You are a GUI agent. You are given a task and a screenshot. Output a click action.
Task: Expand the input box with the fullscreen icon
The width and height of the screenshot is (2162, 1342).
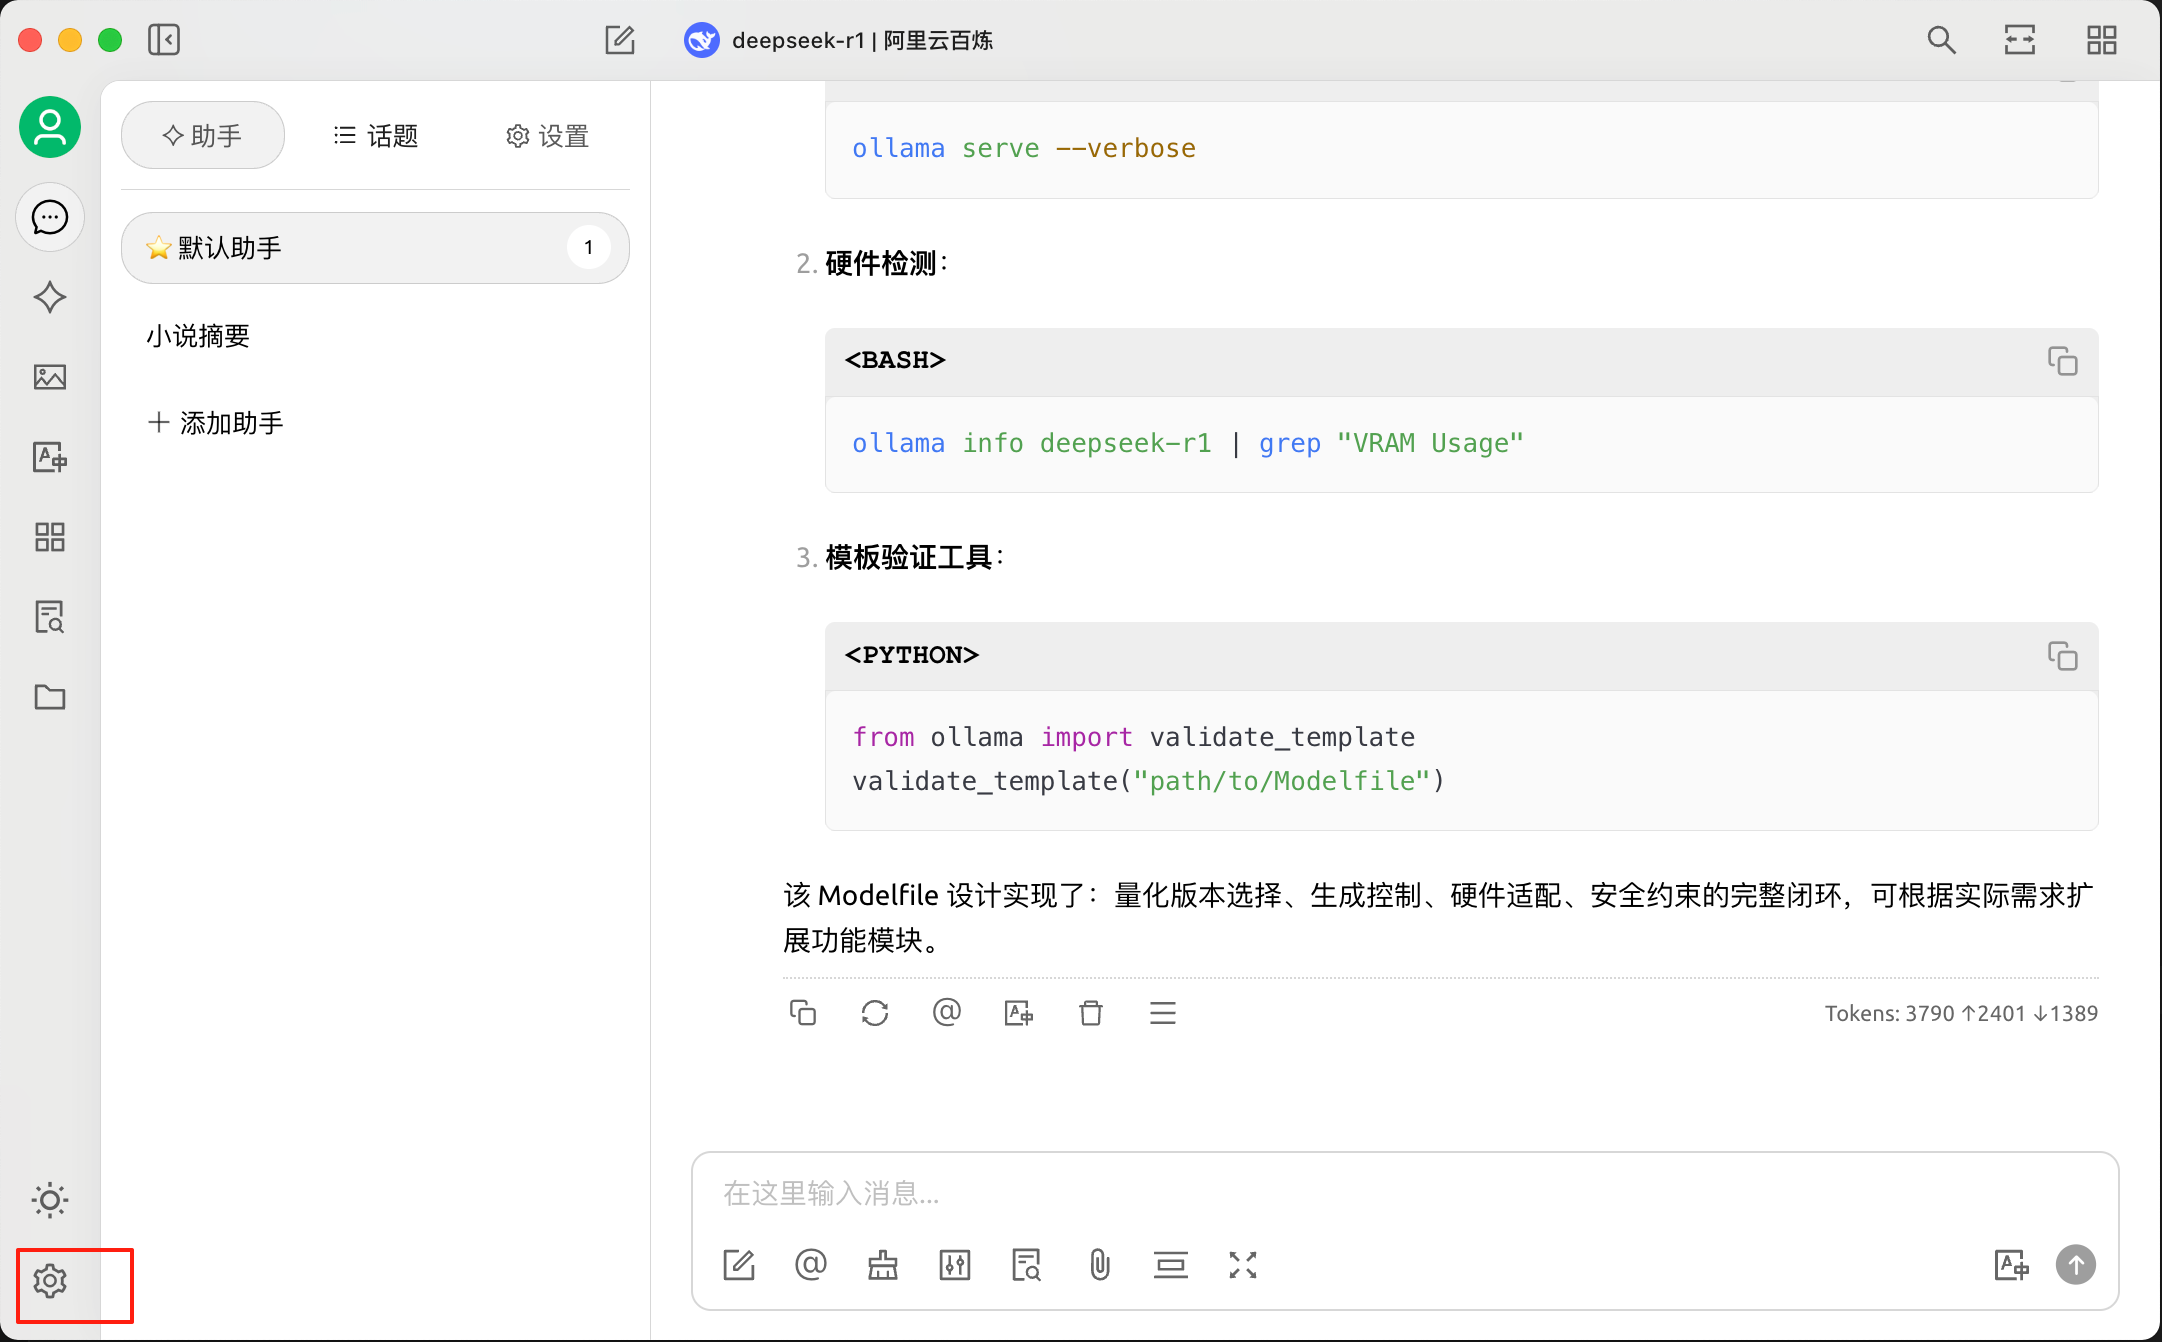point(1243,1265)
